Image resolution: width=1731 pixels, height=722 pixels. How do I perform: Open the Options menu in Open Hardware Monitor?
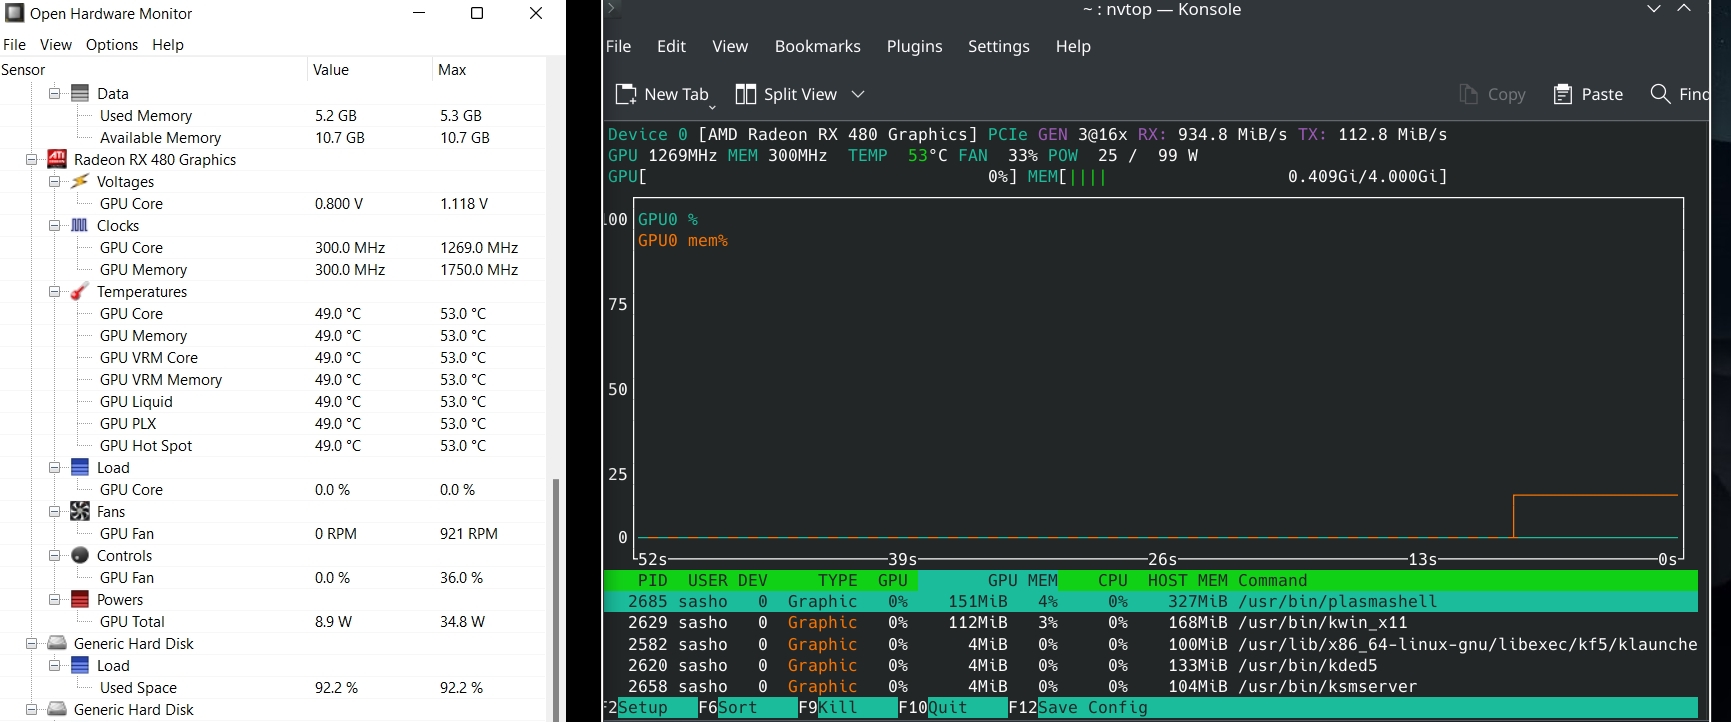(112, 45)
